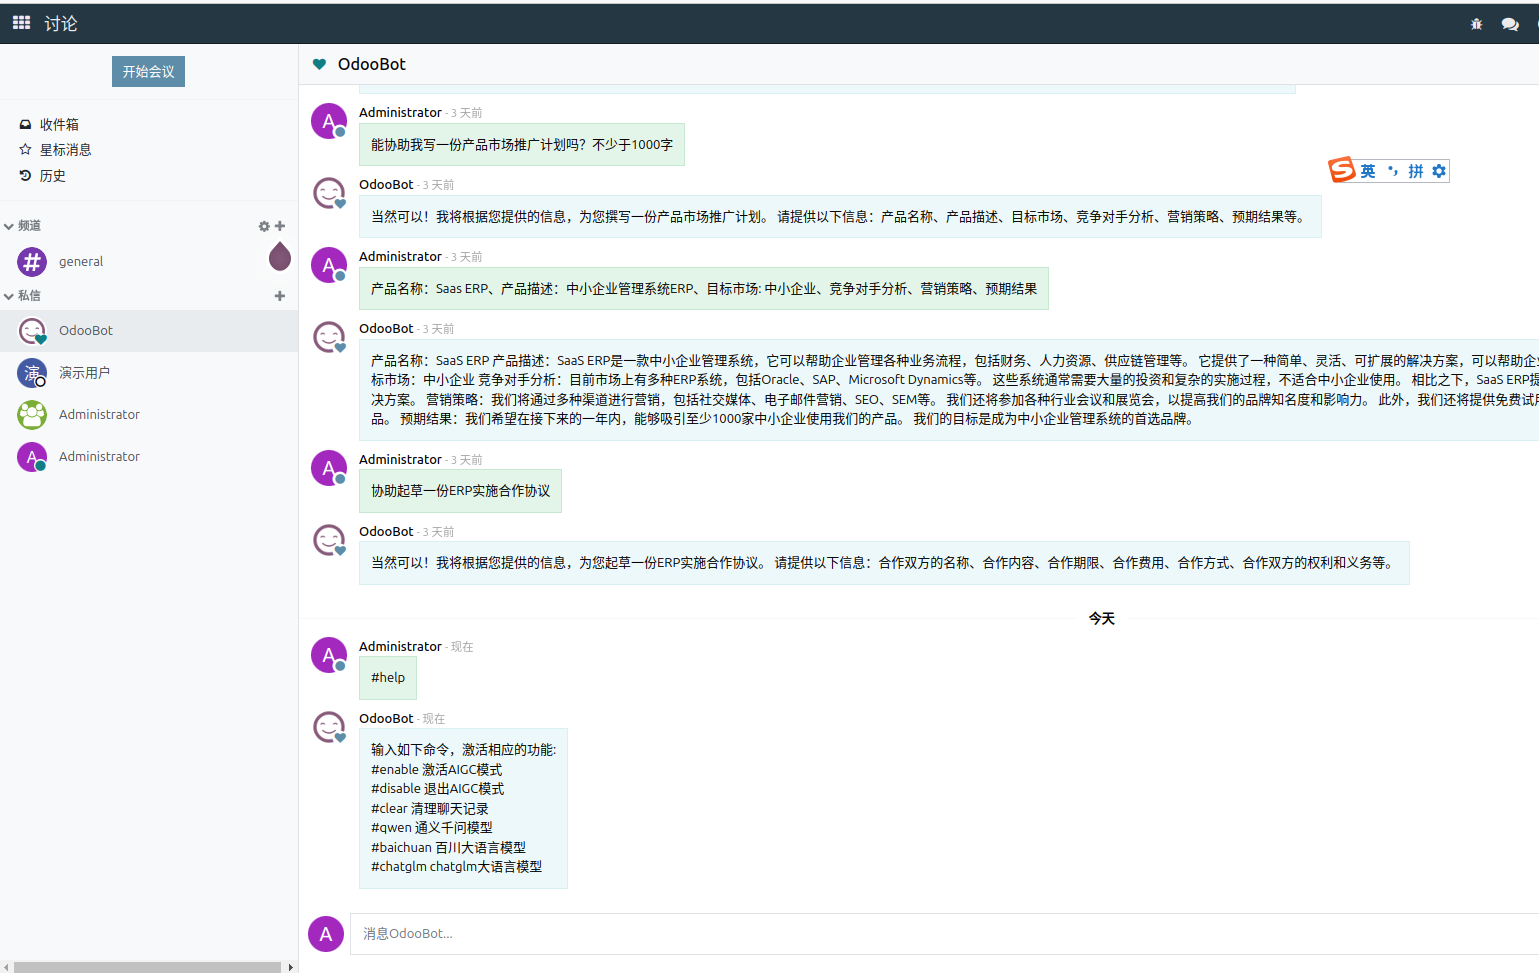Open the apps grid menu

21,23
